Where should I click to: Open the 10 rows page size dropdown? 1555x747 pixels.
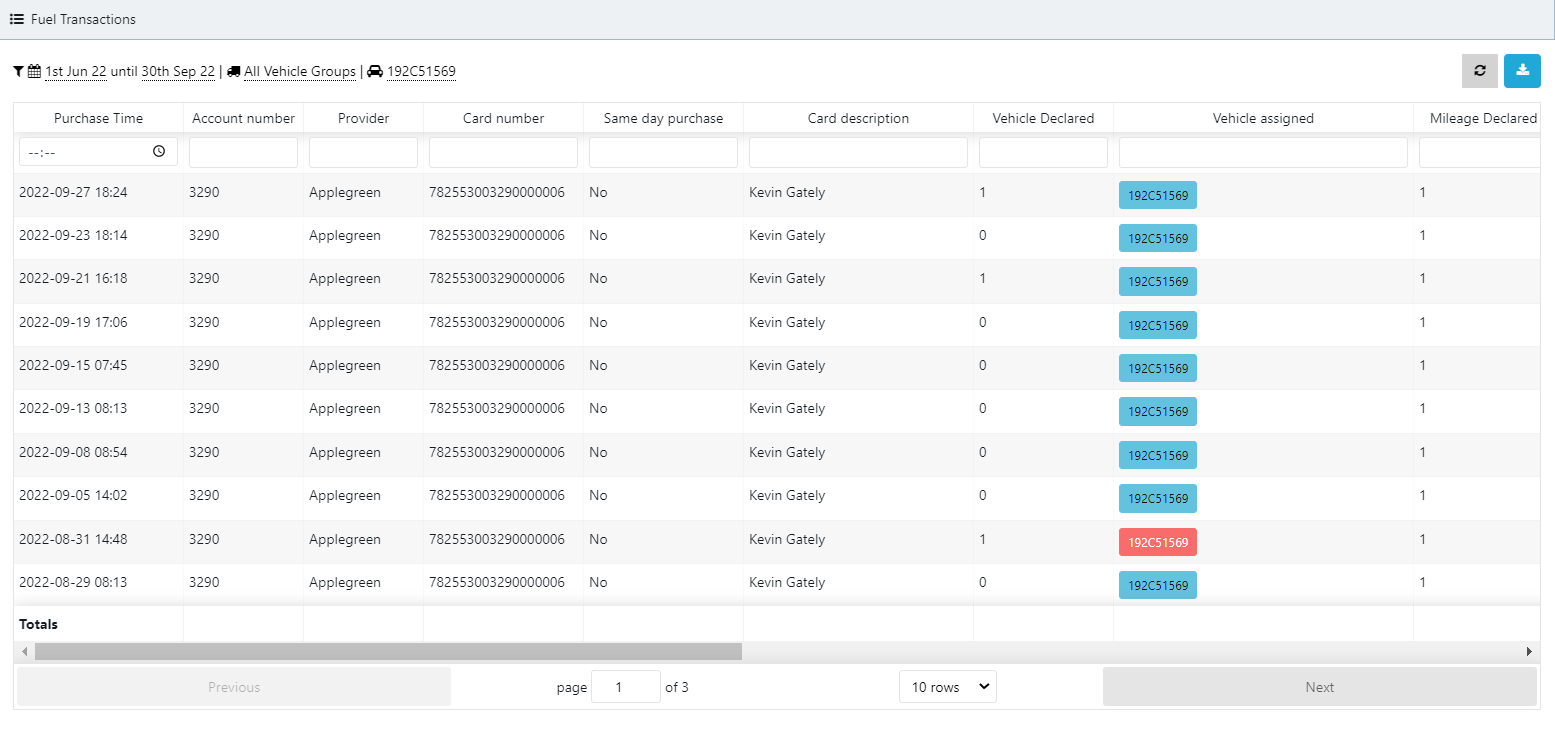click(x=948, y=687)
